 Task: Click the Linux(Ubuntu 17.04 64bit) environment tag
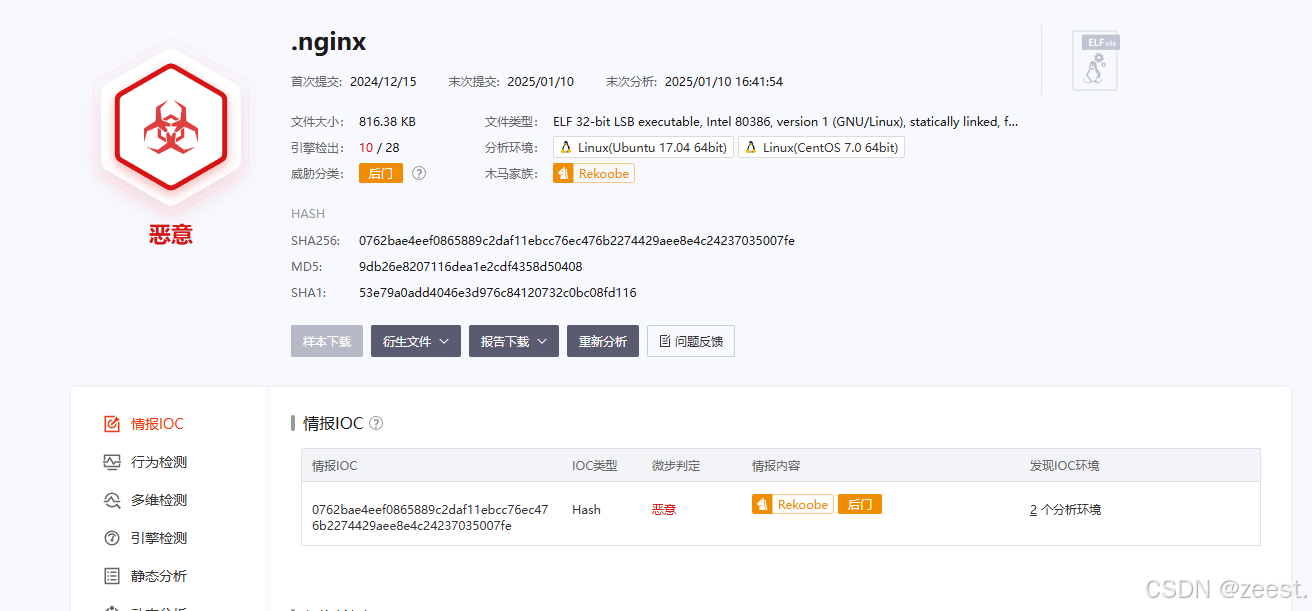tap(643, 147)
